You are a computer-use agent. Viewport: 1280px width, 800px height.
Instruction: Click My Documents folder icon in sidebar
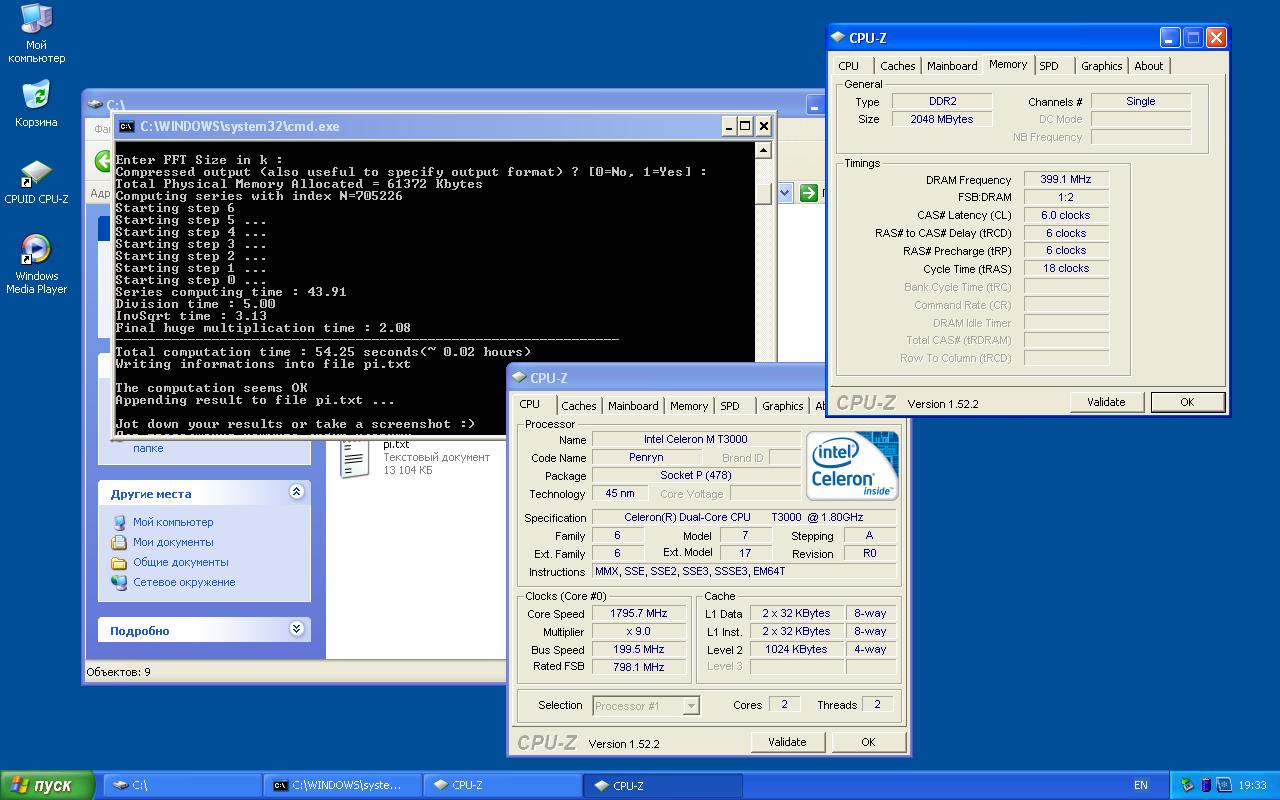pyautogui.click(x=120, y=542)
